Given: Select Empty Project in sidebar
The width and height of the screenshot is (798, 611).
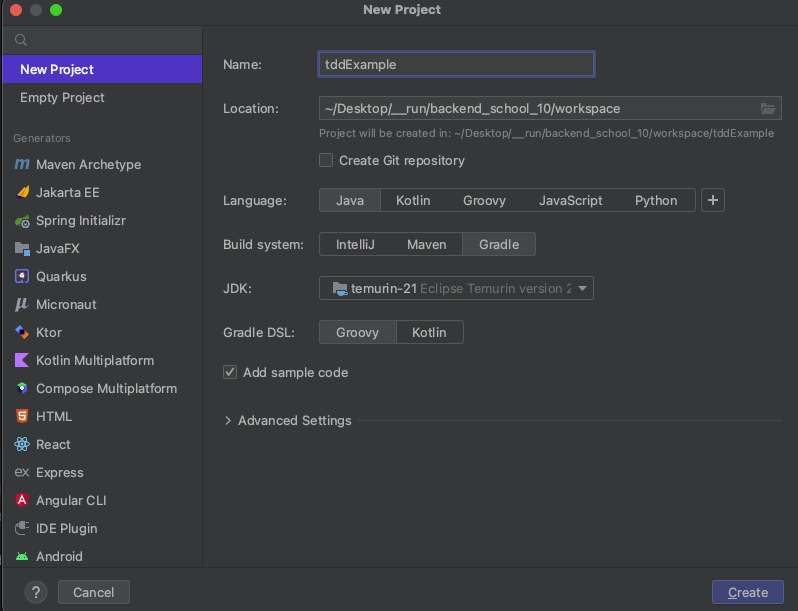Looking at the screenshot, I should [x=102, y=97].
